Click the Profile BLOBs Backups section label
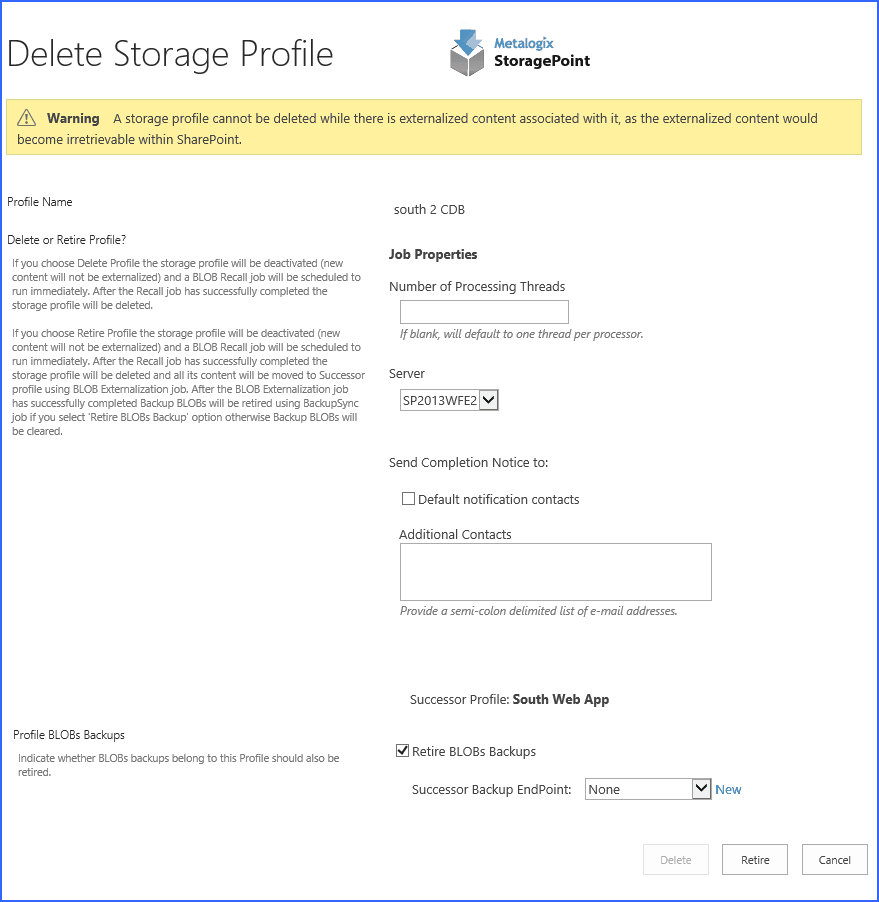This screenshot has height=902, width=879. coord(69,735)
